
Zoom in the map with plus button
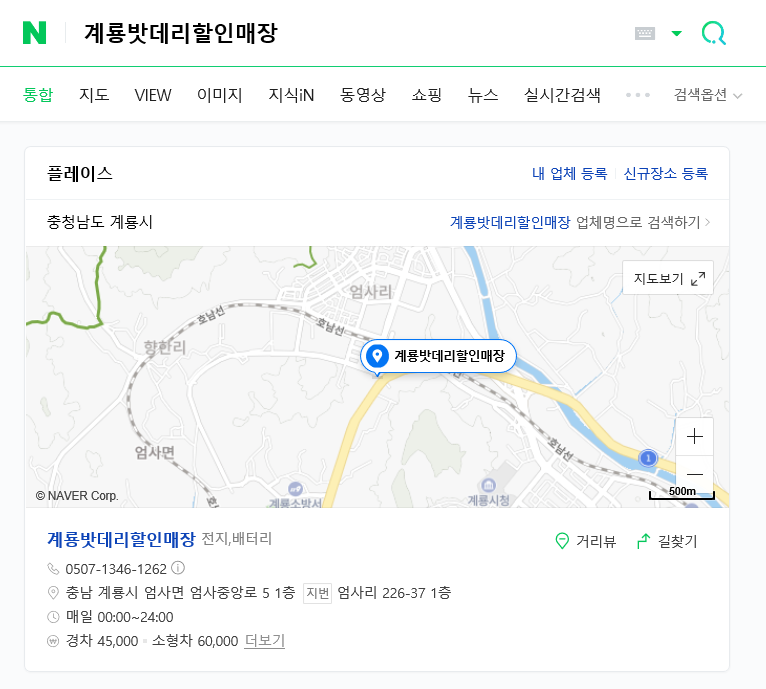(x=694, y=436)
